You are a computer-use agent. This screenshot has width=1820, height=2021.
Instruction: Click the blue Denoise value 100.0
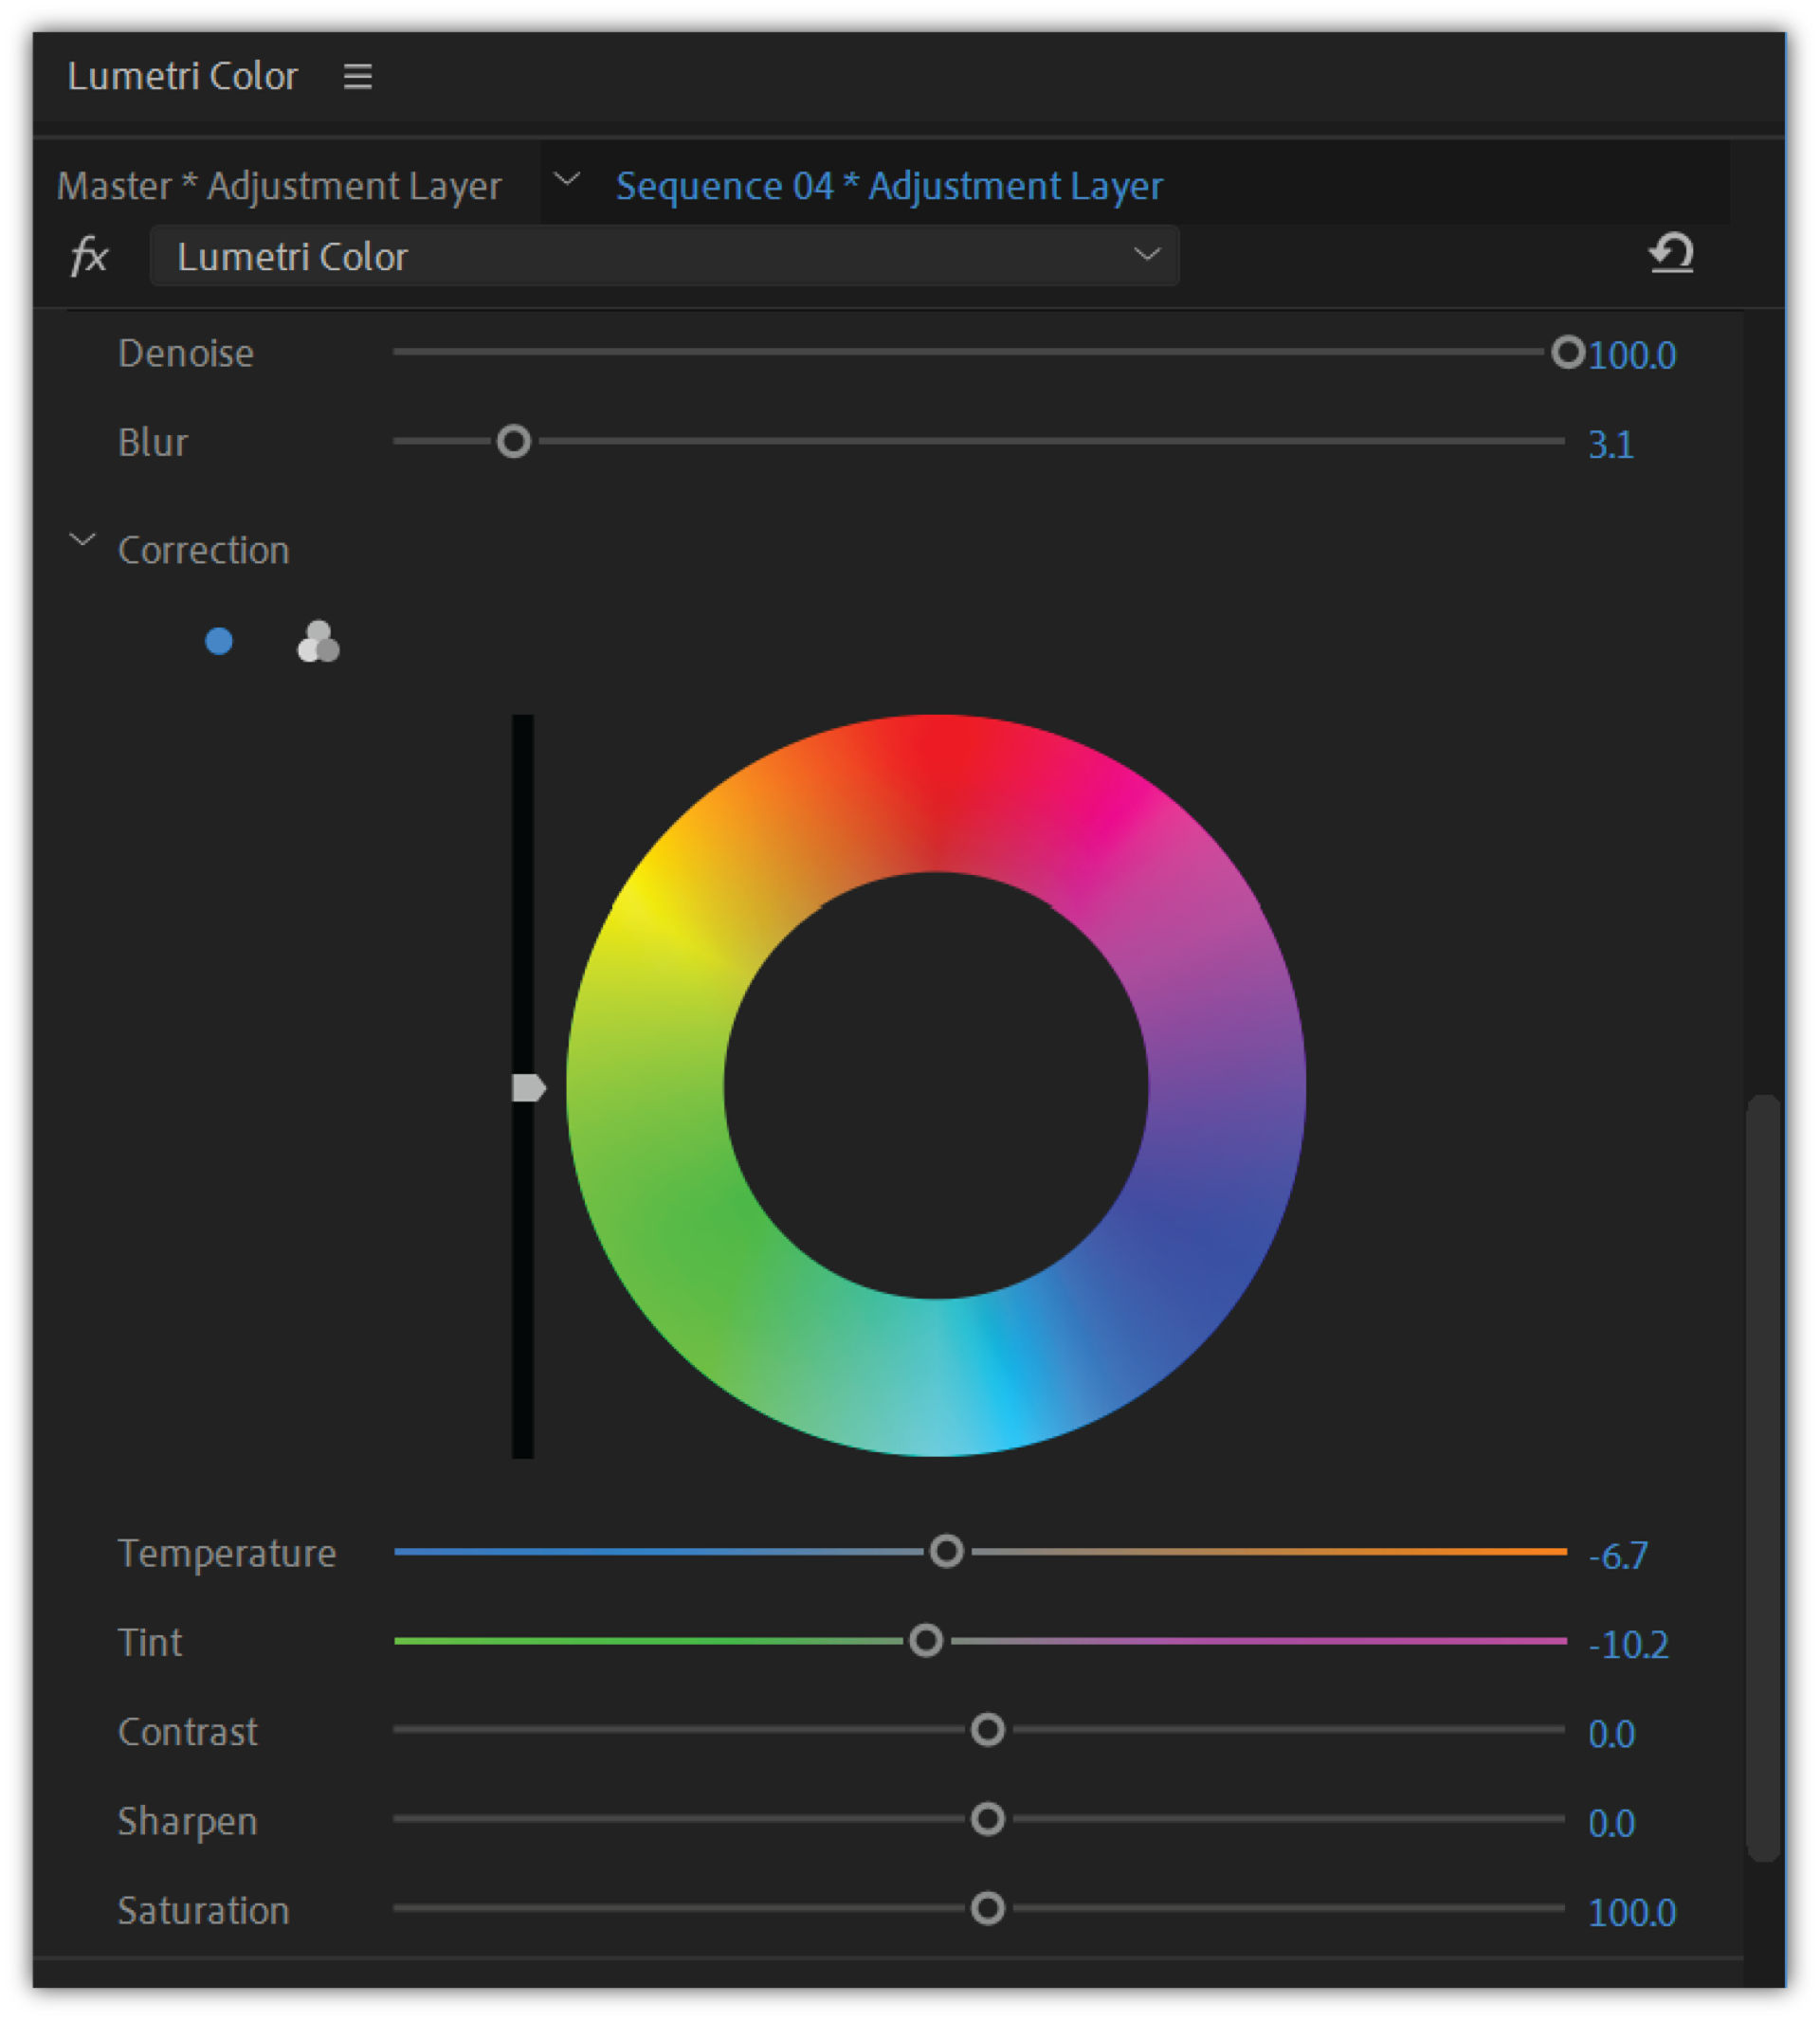point(1632,355)
